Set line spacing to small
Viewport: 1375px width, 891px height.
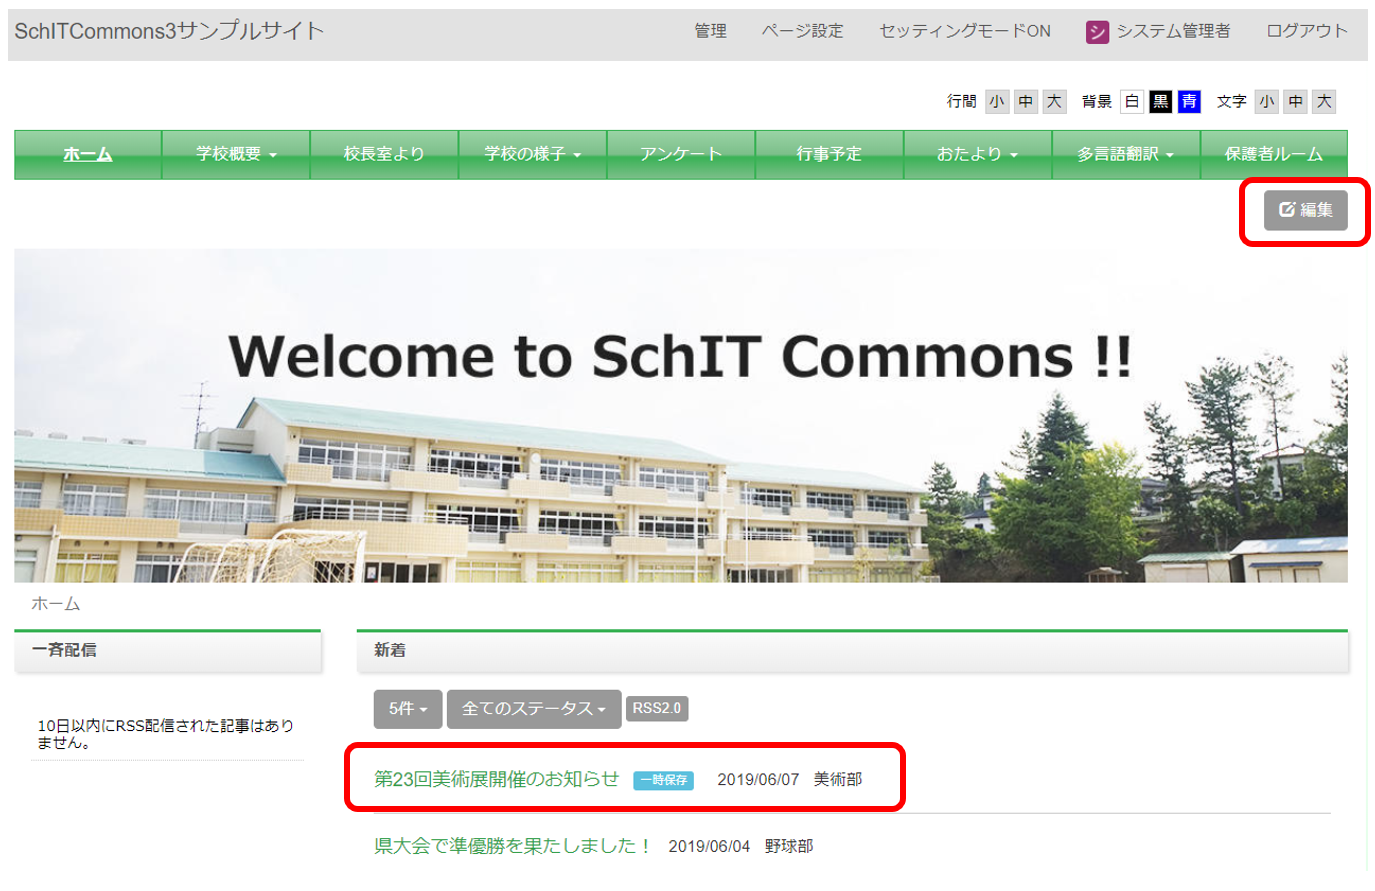(x=997, y=101)
